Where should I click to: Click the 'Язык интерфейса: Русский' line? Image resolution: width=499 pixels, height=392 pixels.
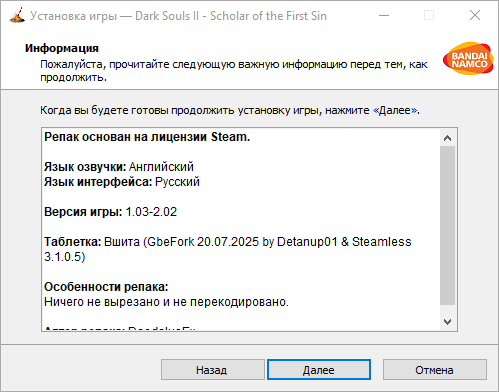122,182
